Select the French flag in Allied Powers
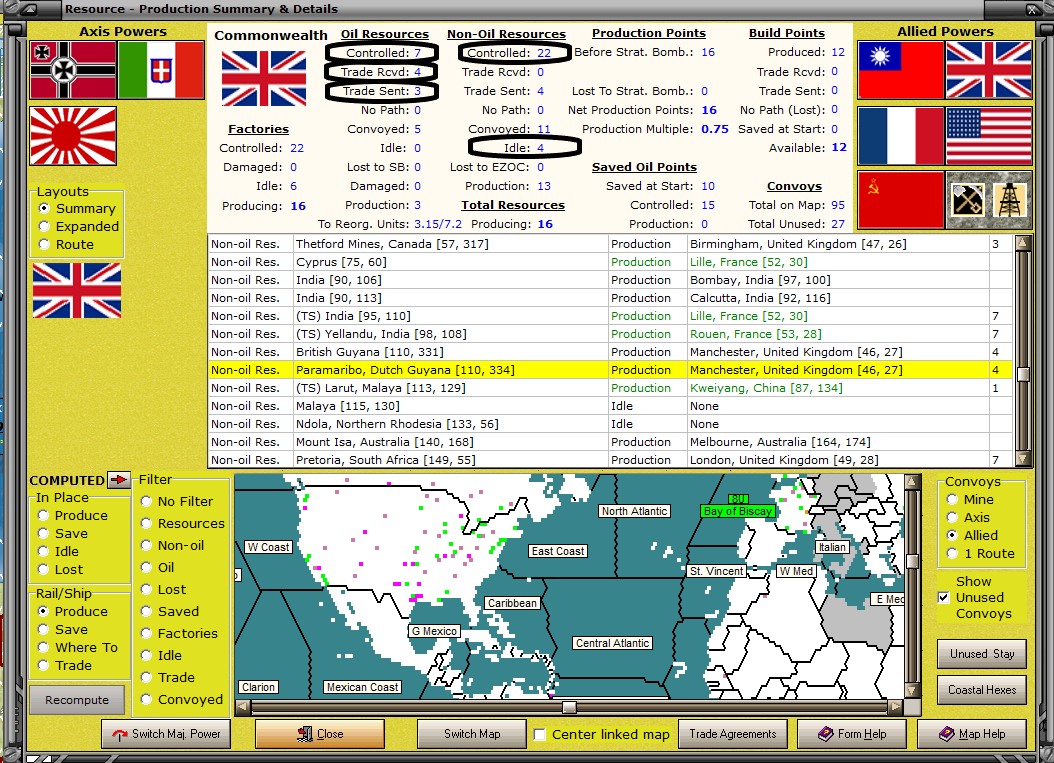Viewport: 1054px width, 763px height. [x=901, y=136]
